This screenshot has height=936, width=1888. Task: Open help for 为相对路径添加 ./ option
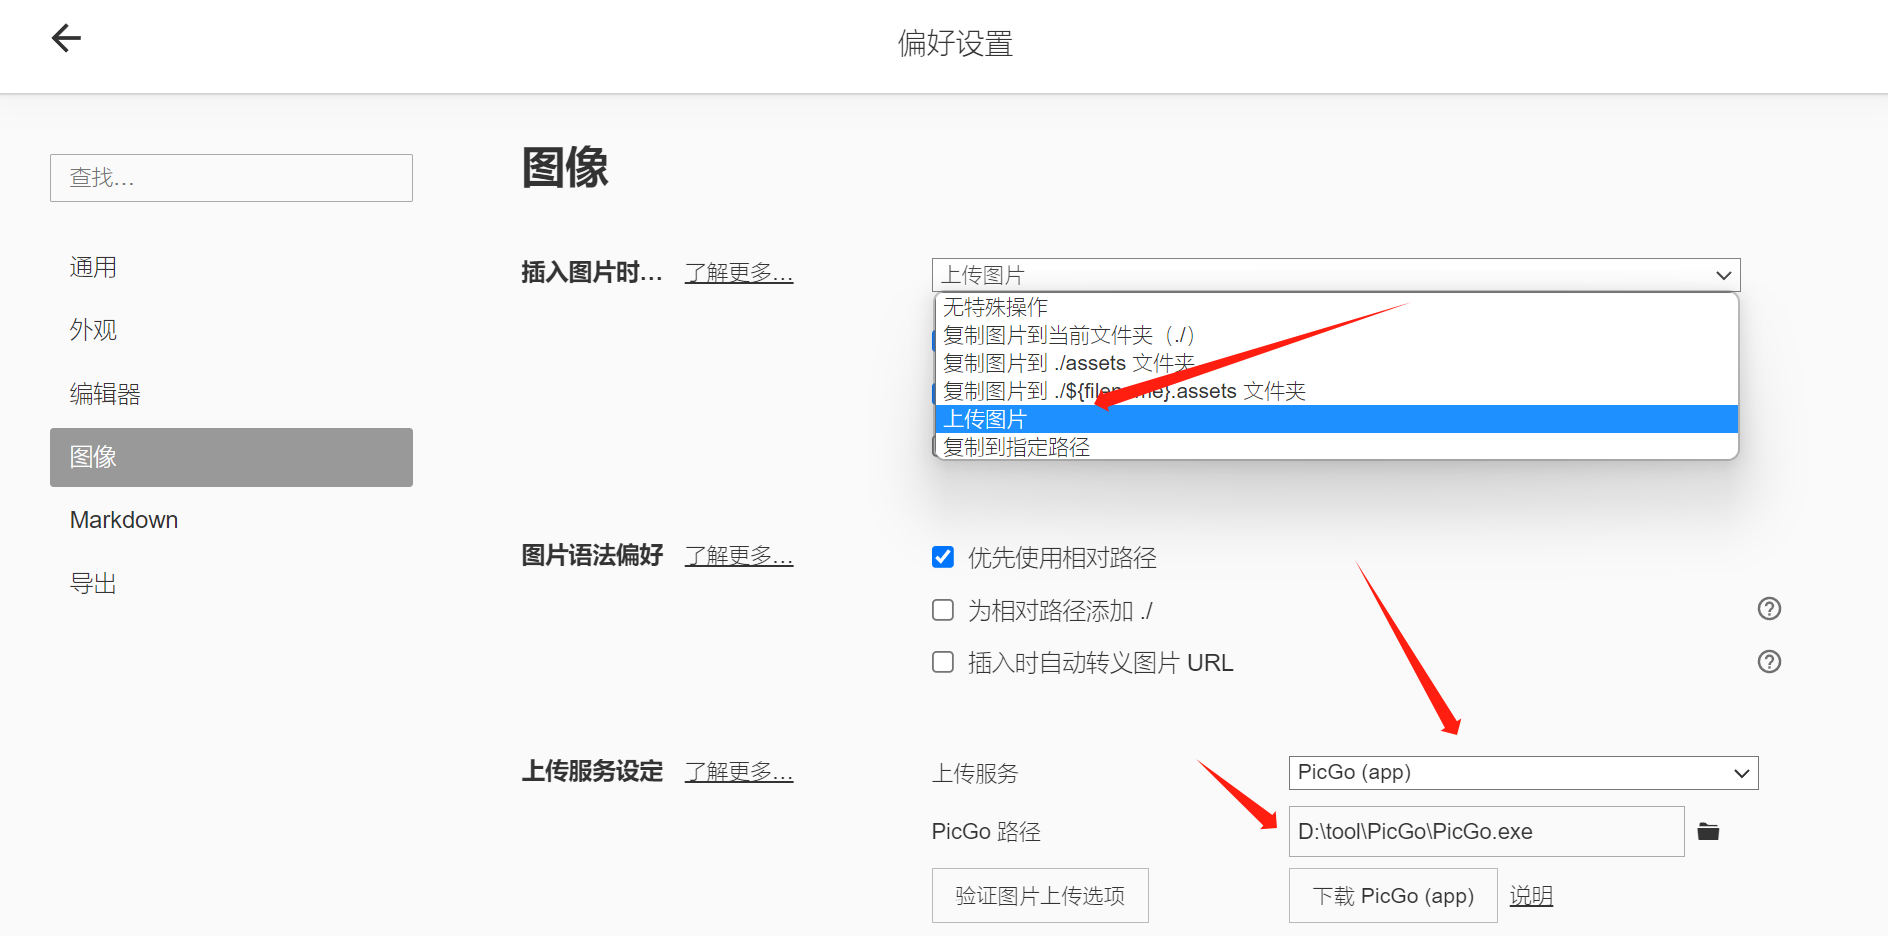[1769, 609]
